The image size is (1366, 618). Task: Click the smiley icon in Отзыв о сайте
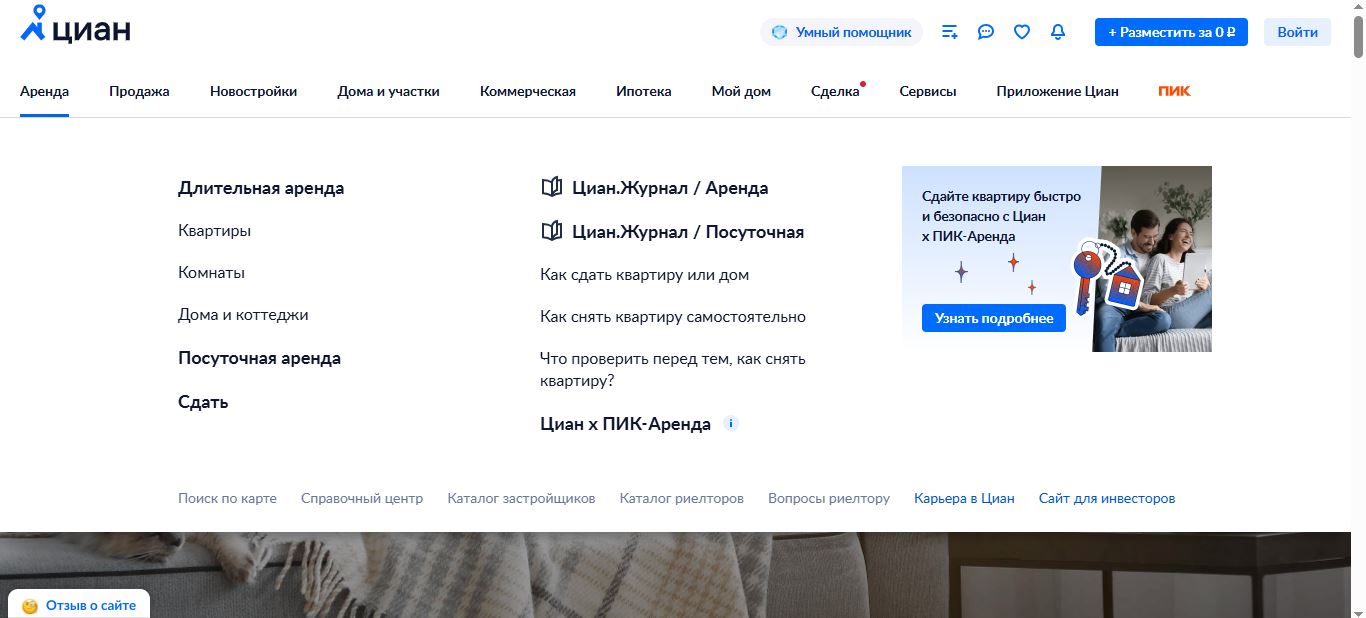point(30,606)
